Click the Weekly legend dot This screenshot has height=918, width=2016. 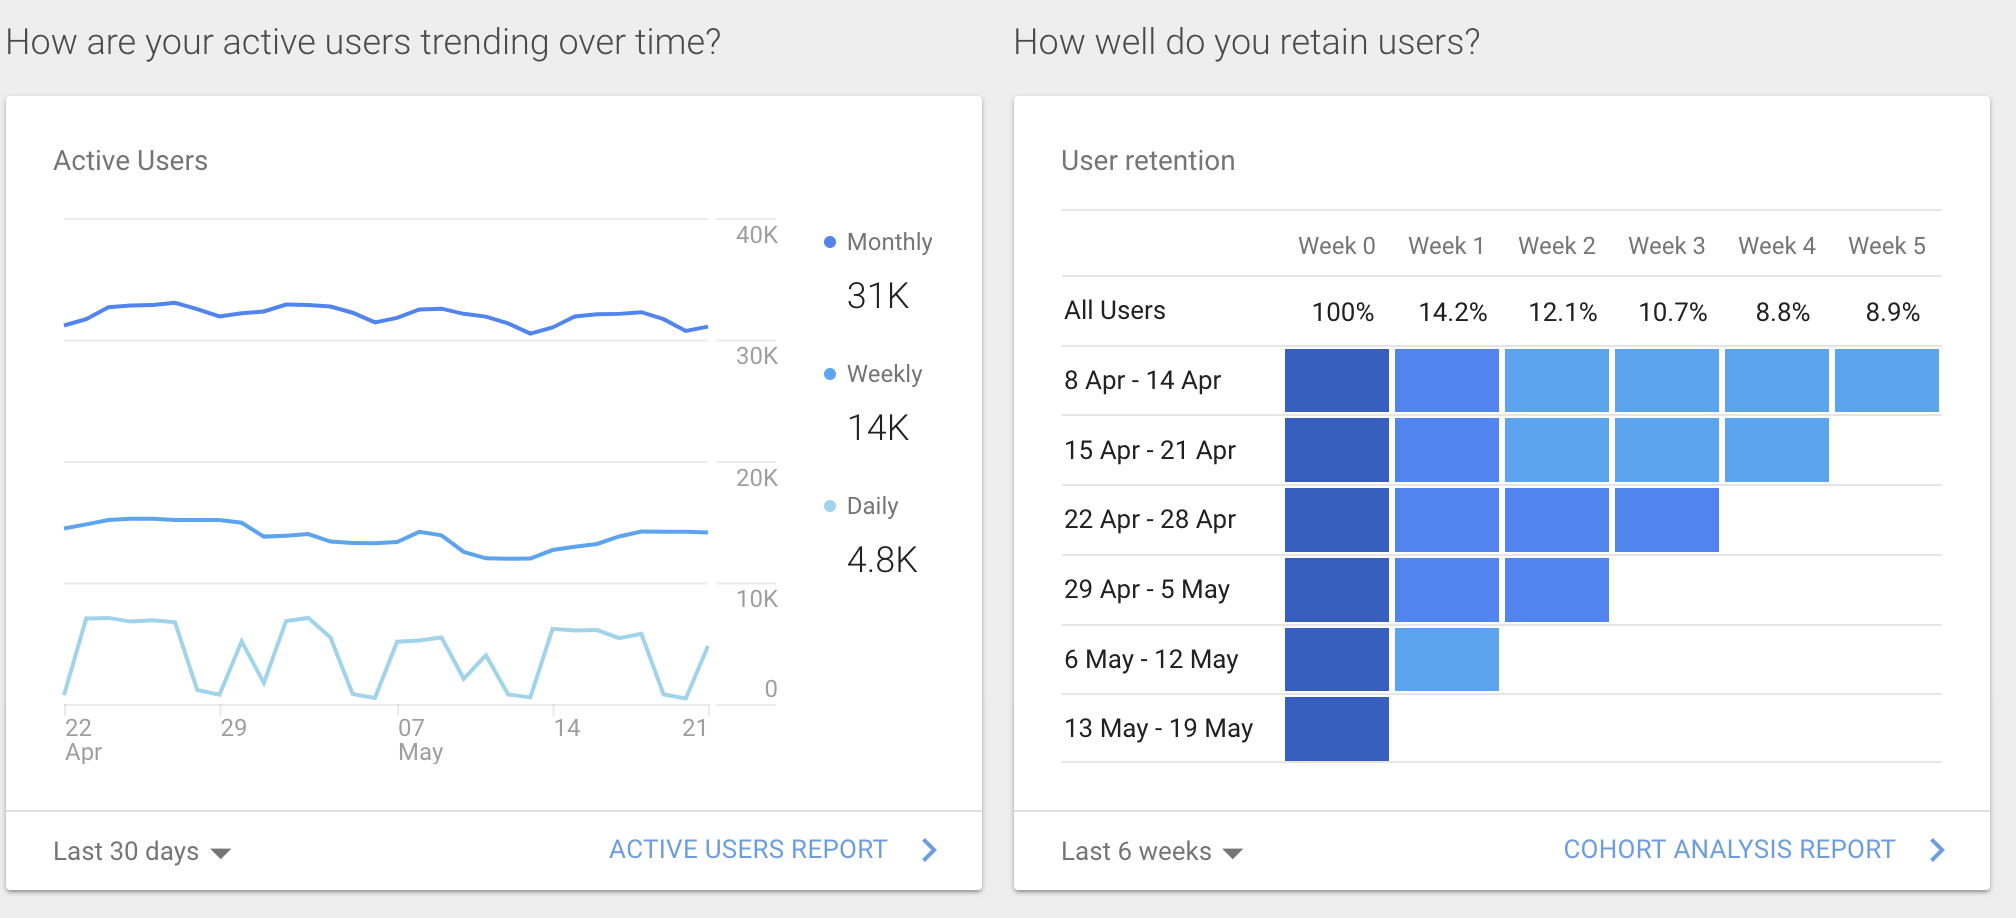829,374
